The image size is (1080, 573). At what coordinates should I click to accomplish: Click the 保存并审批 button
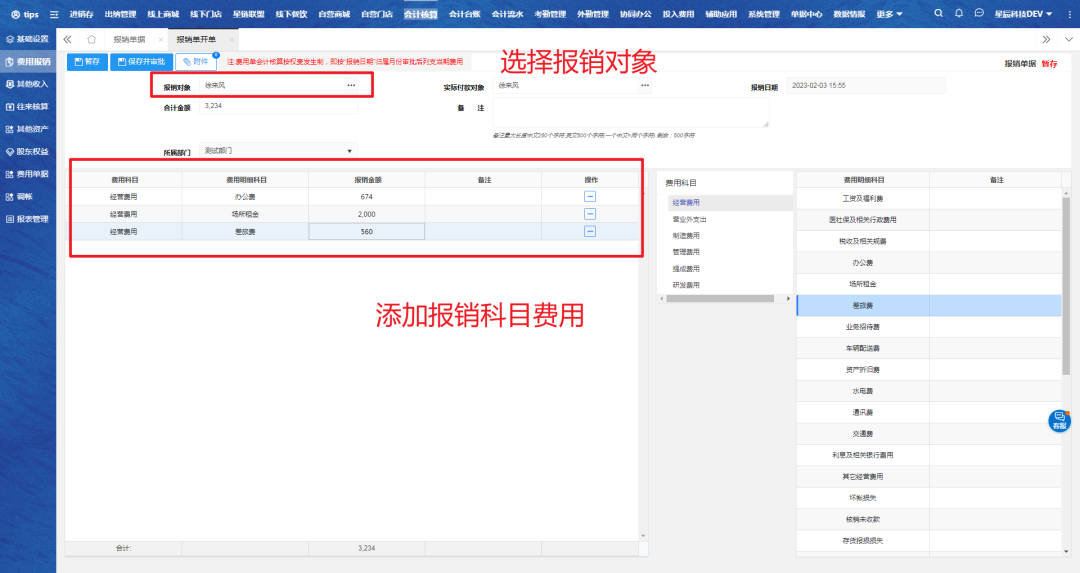pos(141,62)
